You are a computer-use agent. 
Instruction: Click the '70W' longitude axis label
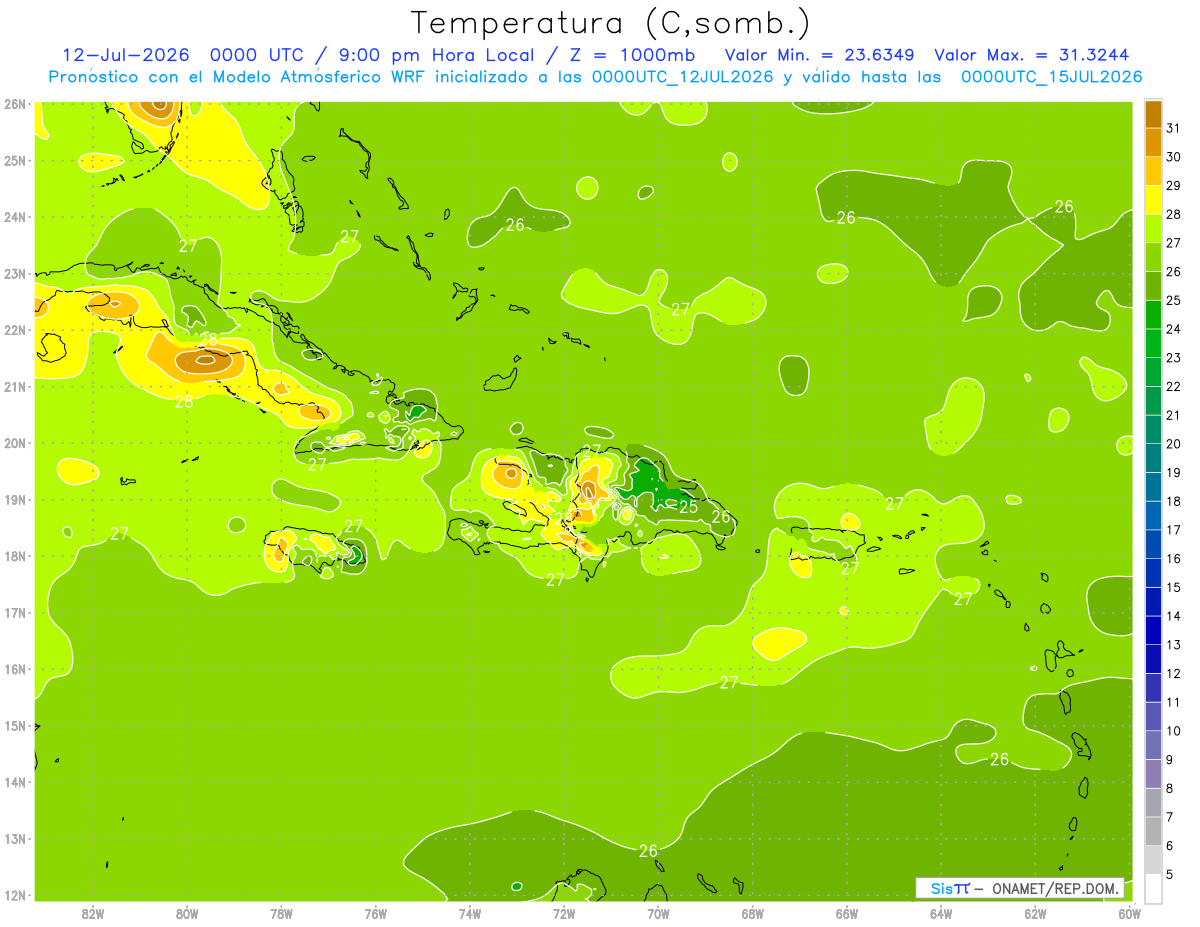[x=658, y=913]
